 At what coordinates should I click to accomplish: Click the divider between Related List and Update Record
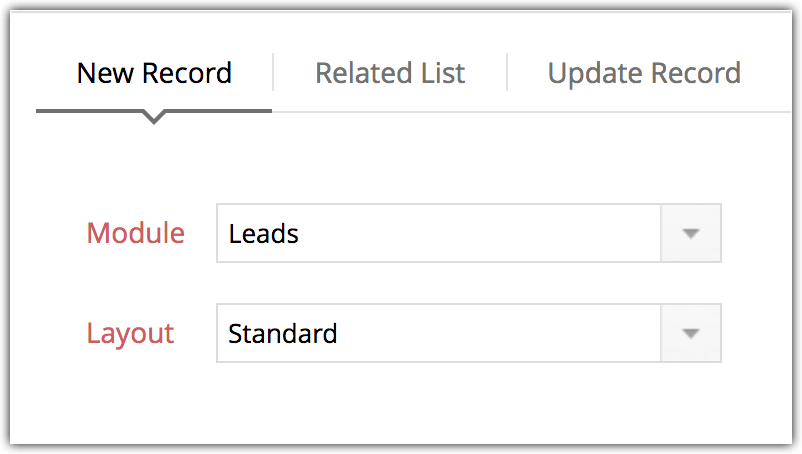507,73
